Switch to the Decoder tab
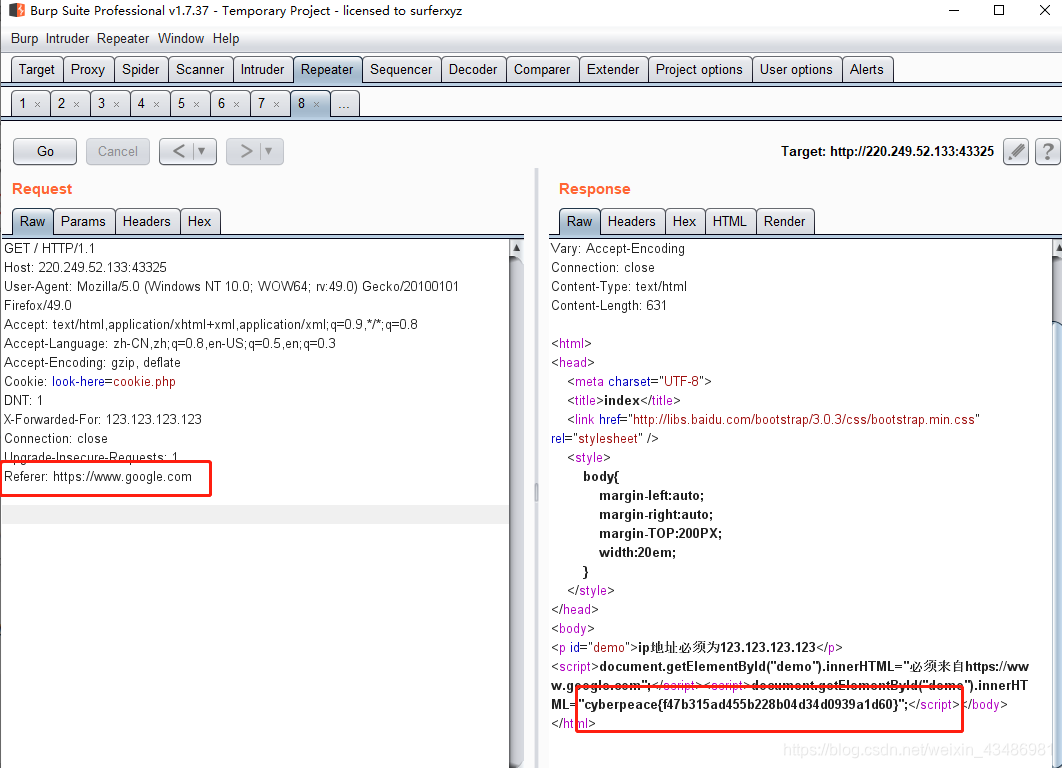 (473, 70)
